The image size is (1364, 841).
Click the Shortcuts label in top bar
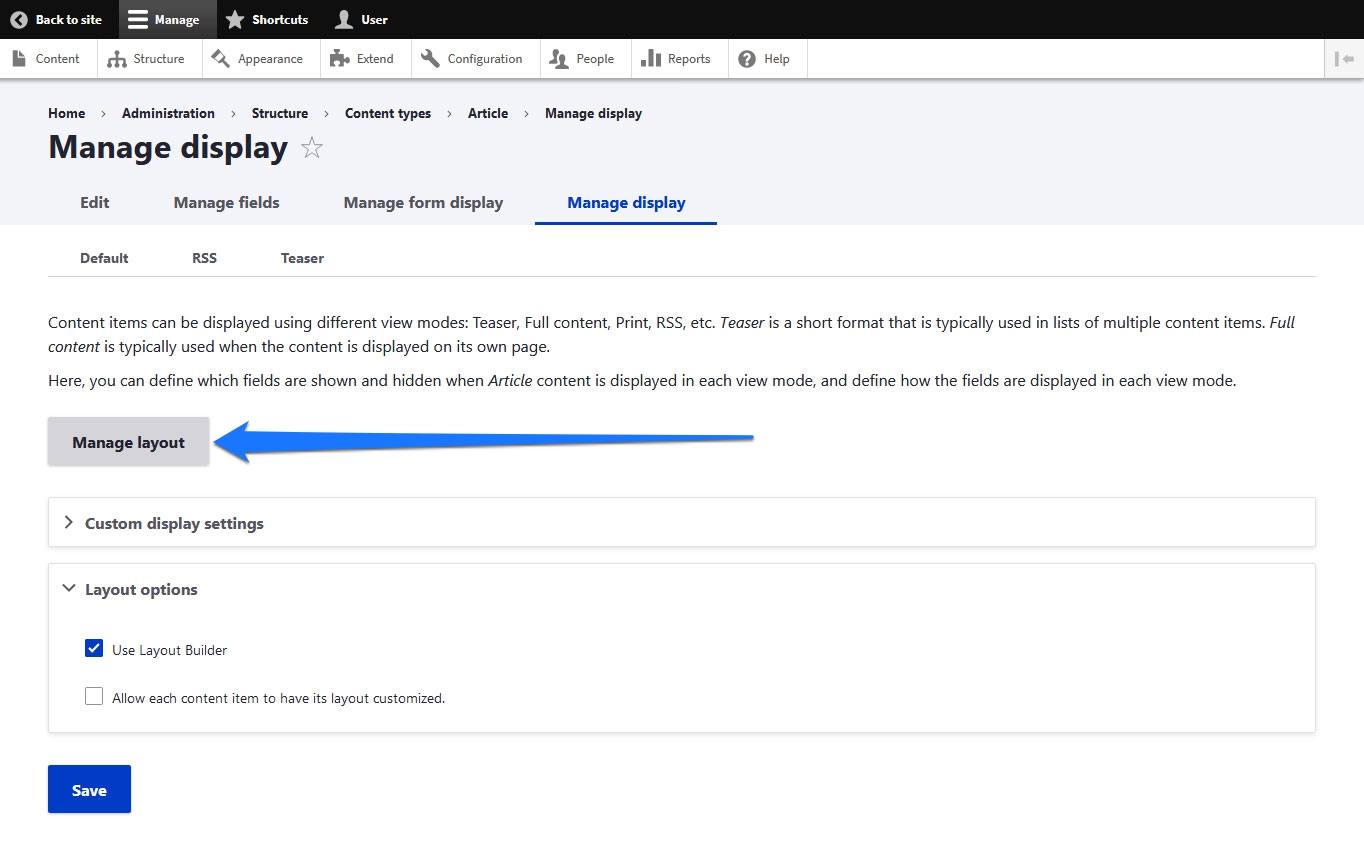coord(280,19)
